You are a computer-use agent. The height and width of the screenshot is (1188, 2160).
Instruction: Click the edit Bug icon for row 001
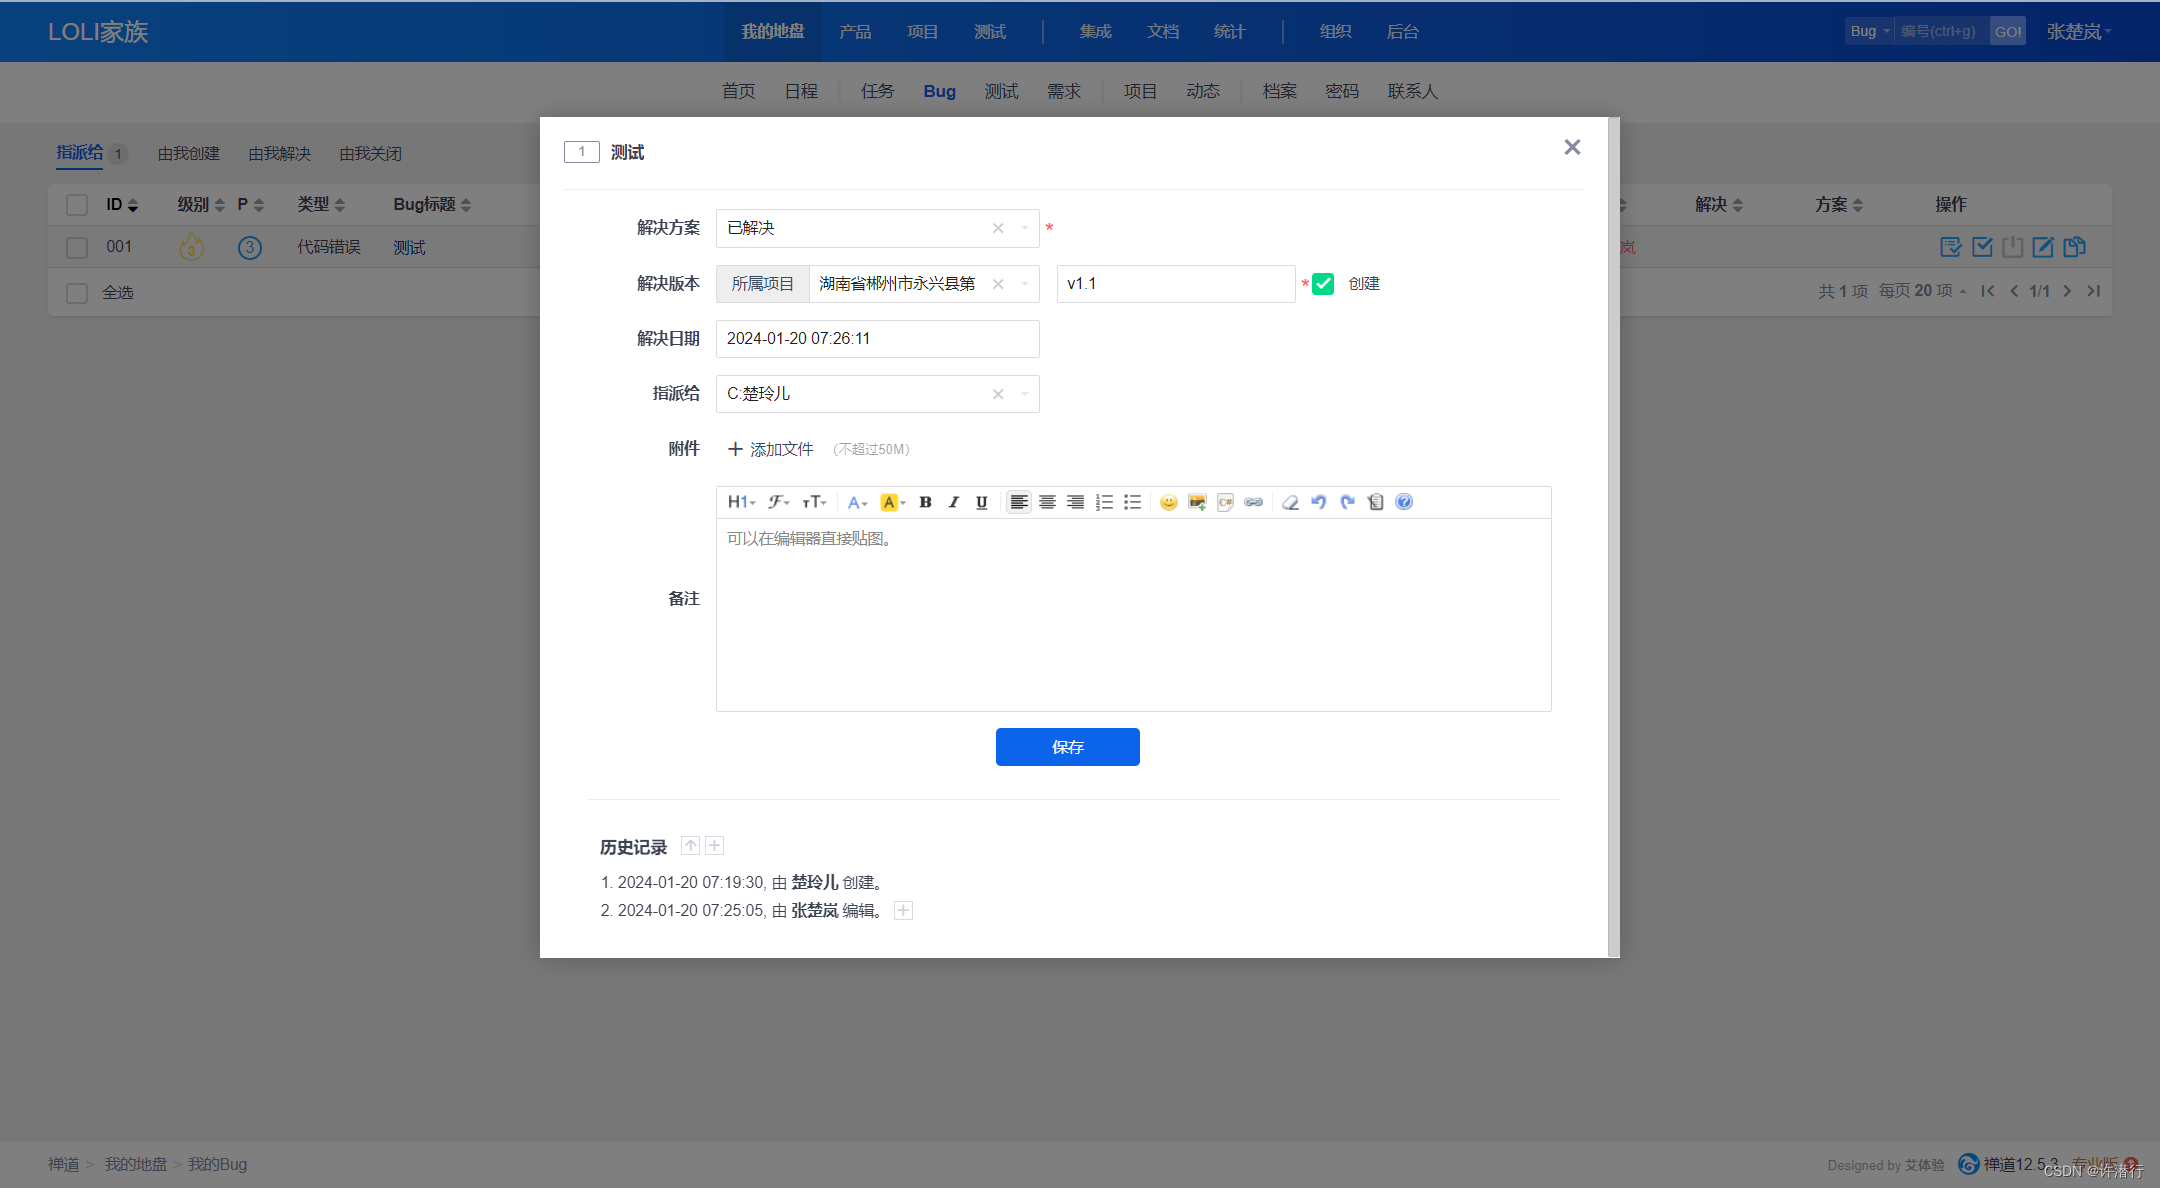click(2043, 247)
